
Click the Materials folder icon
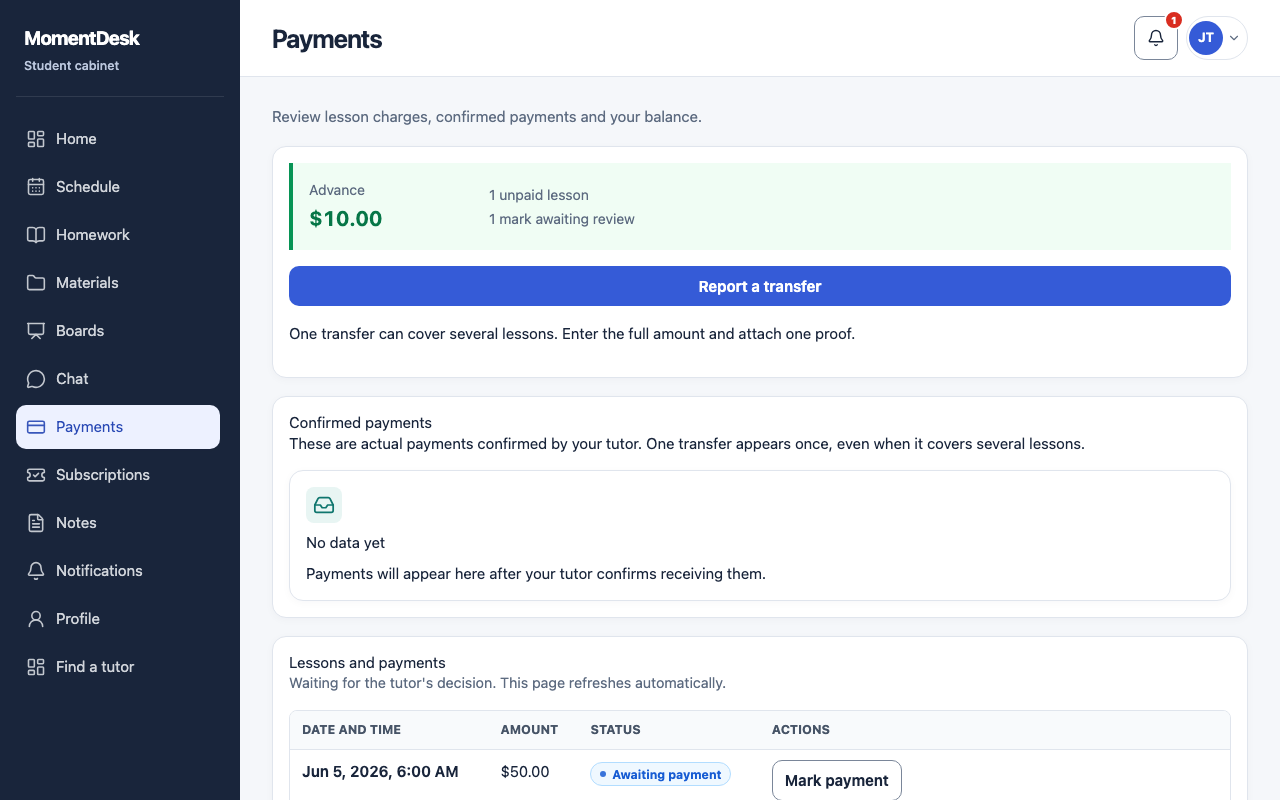(36, 283)
